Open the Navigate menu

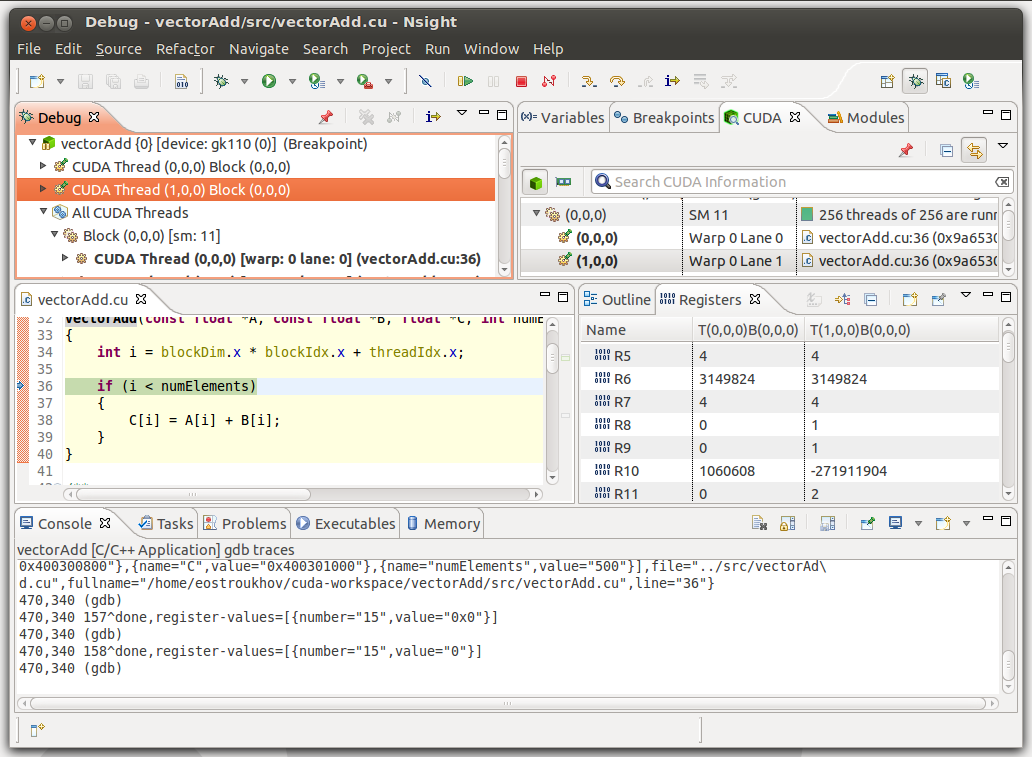[x=259, y=48]
